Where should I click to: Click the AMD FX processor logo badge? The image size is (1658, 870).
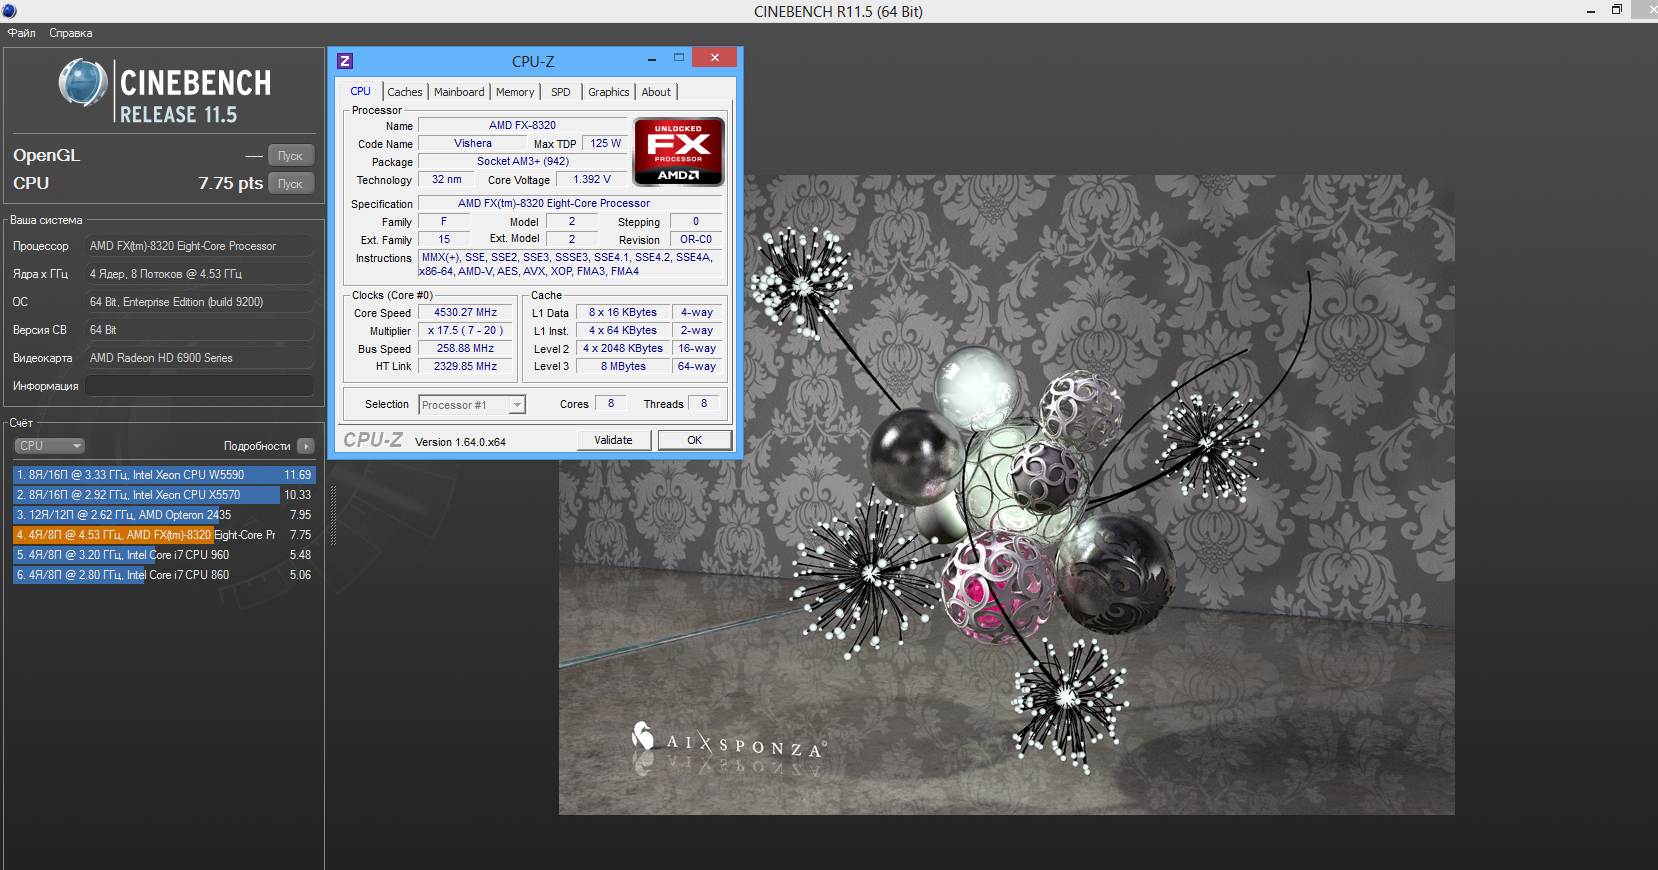pos(679,152)
